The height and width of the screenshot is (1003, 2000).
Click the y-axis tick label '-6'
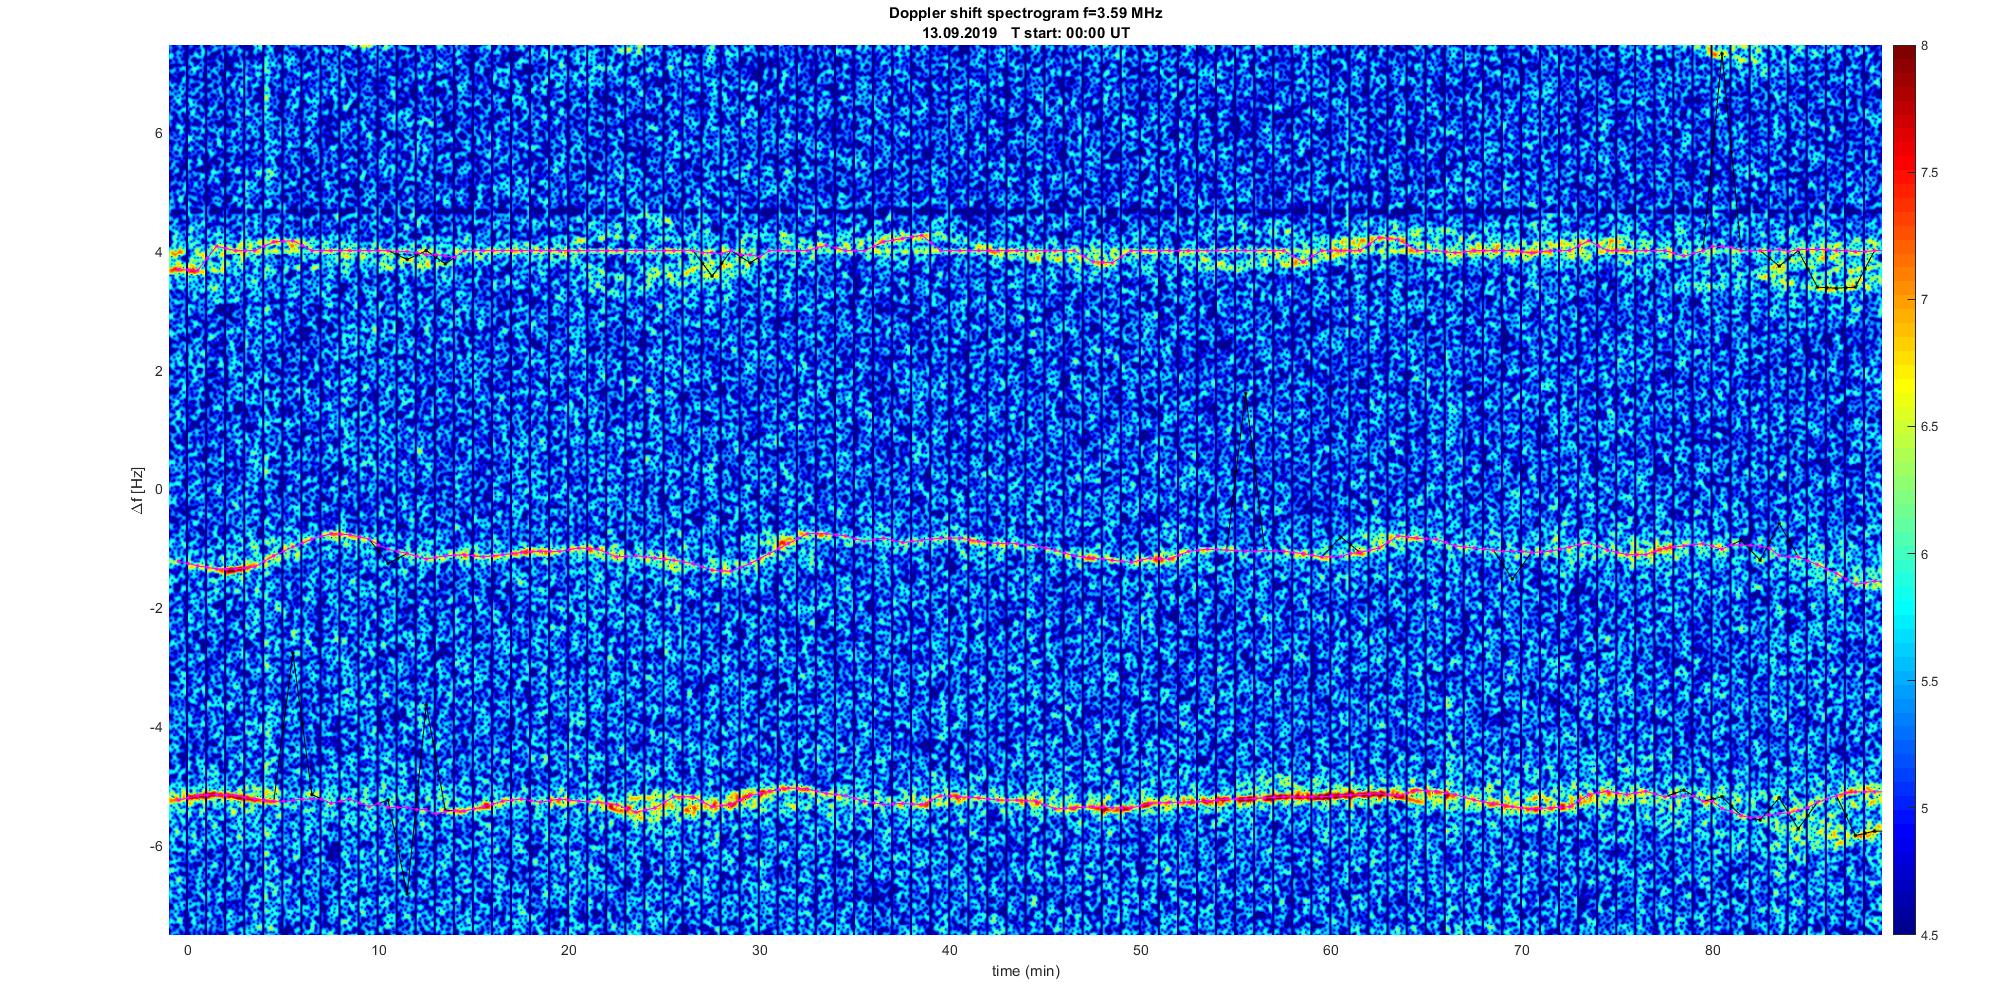coord(156,846)
